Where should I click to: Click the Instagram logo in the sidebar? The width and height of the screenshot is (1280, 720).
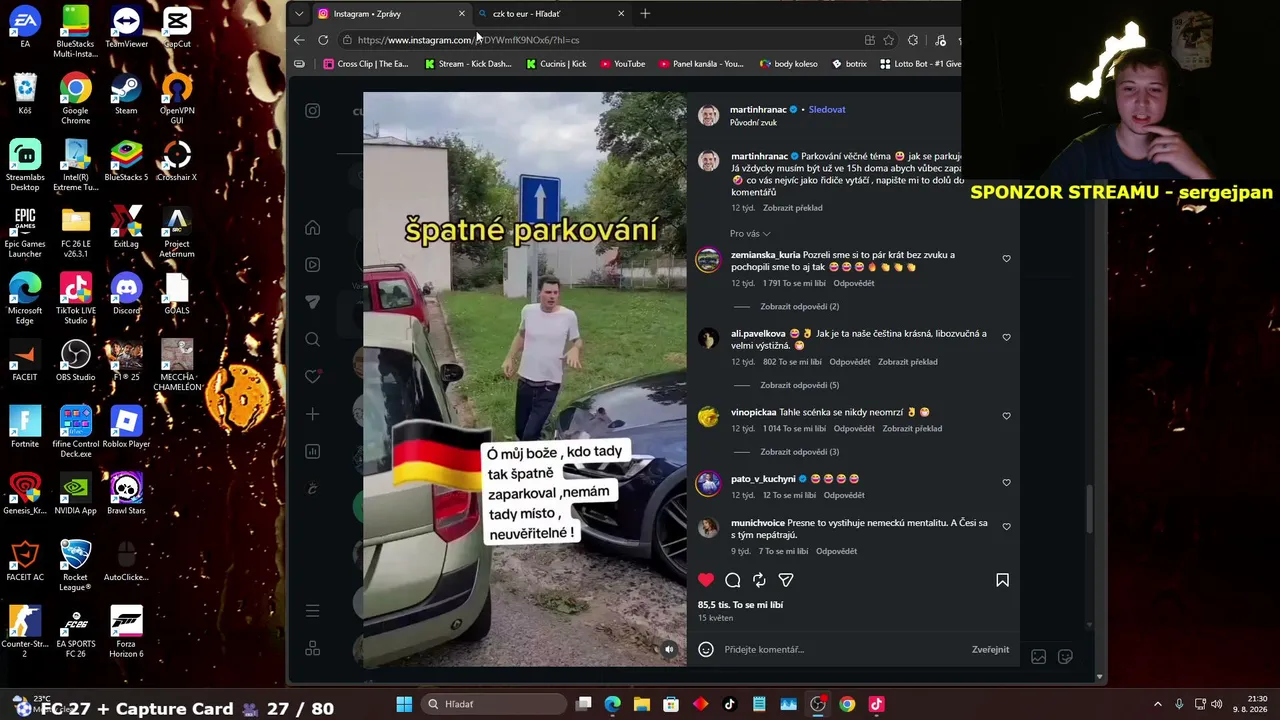tap(313, 111)
